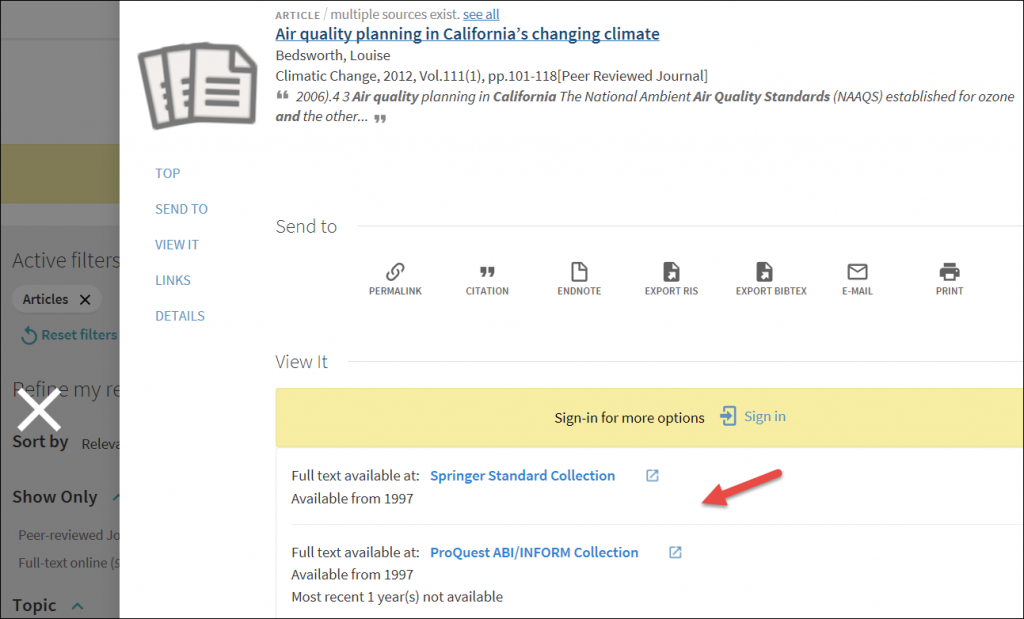1024x619 pixels.
Task: Print the article record
Action: tap(949, 278)
